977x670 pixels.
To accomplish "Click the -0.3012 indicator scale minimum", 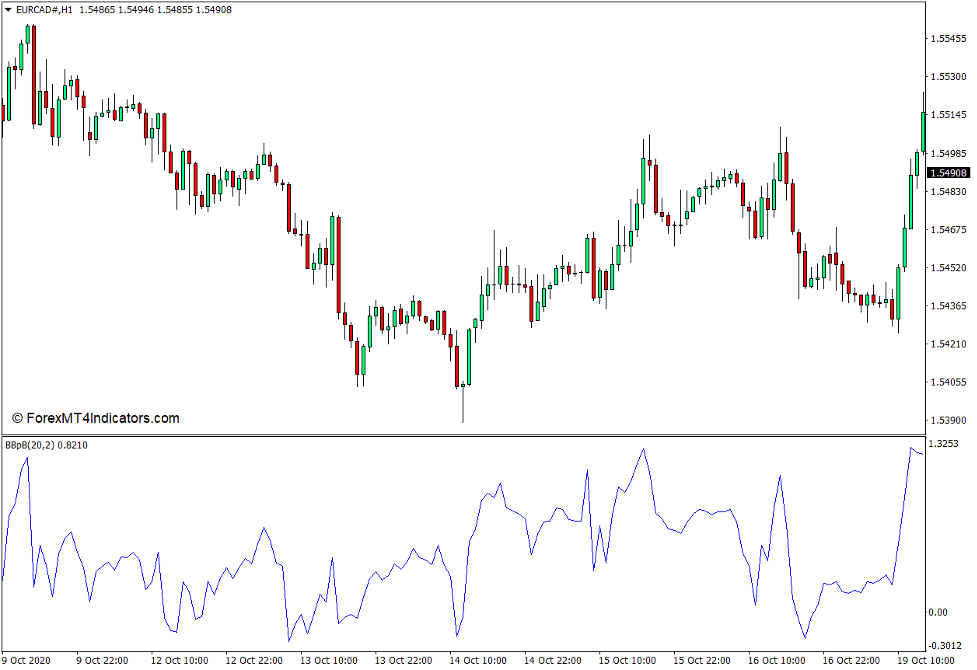I will pyautogui.click(x=945, y=644).
